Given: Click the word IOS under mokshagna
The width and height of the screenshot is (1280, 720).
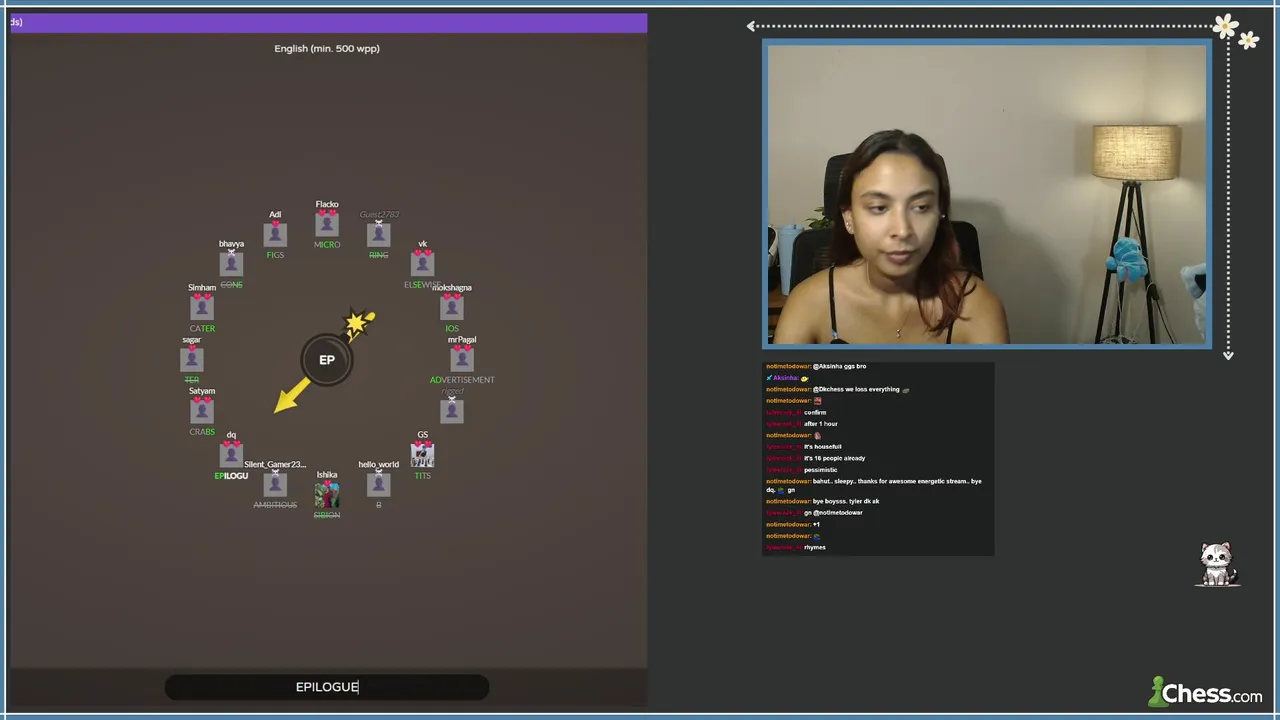Looking at the screenshot, I should pyautogui.click(x=452, y=328).
